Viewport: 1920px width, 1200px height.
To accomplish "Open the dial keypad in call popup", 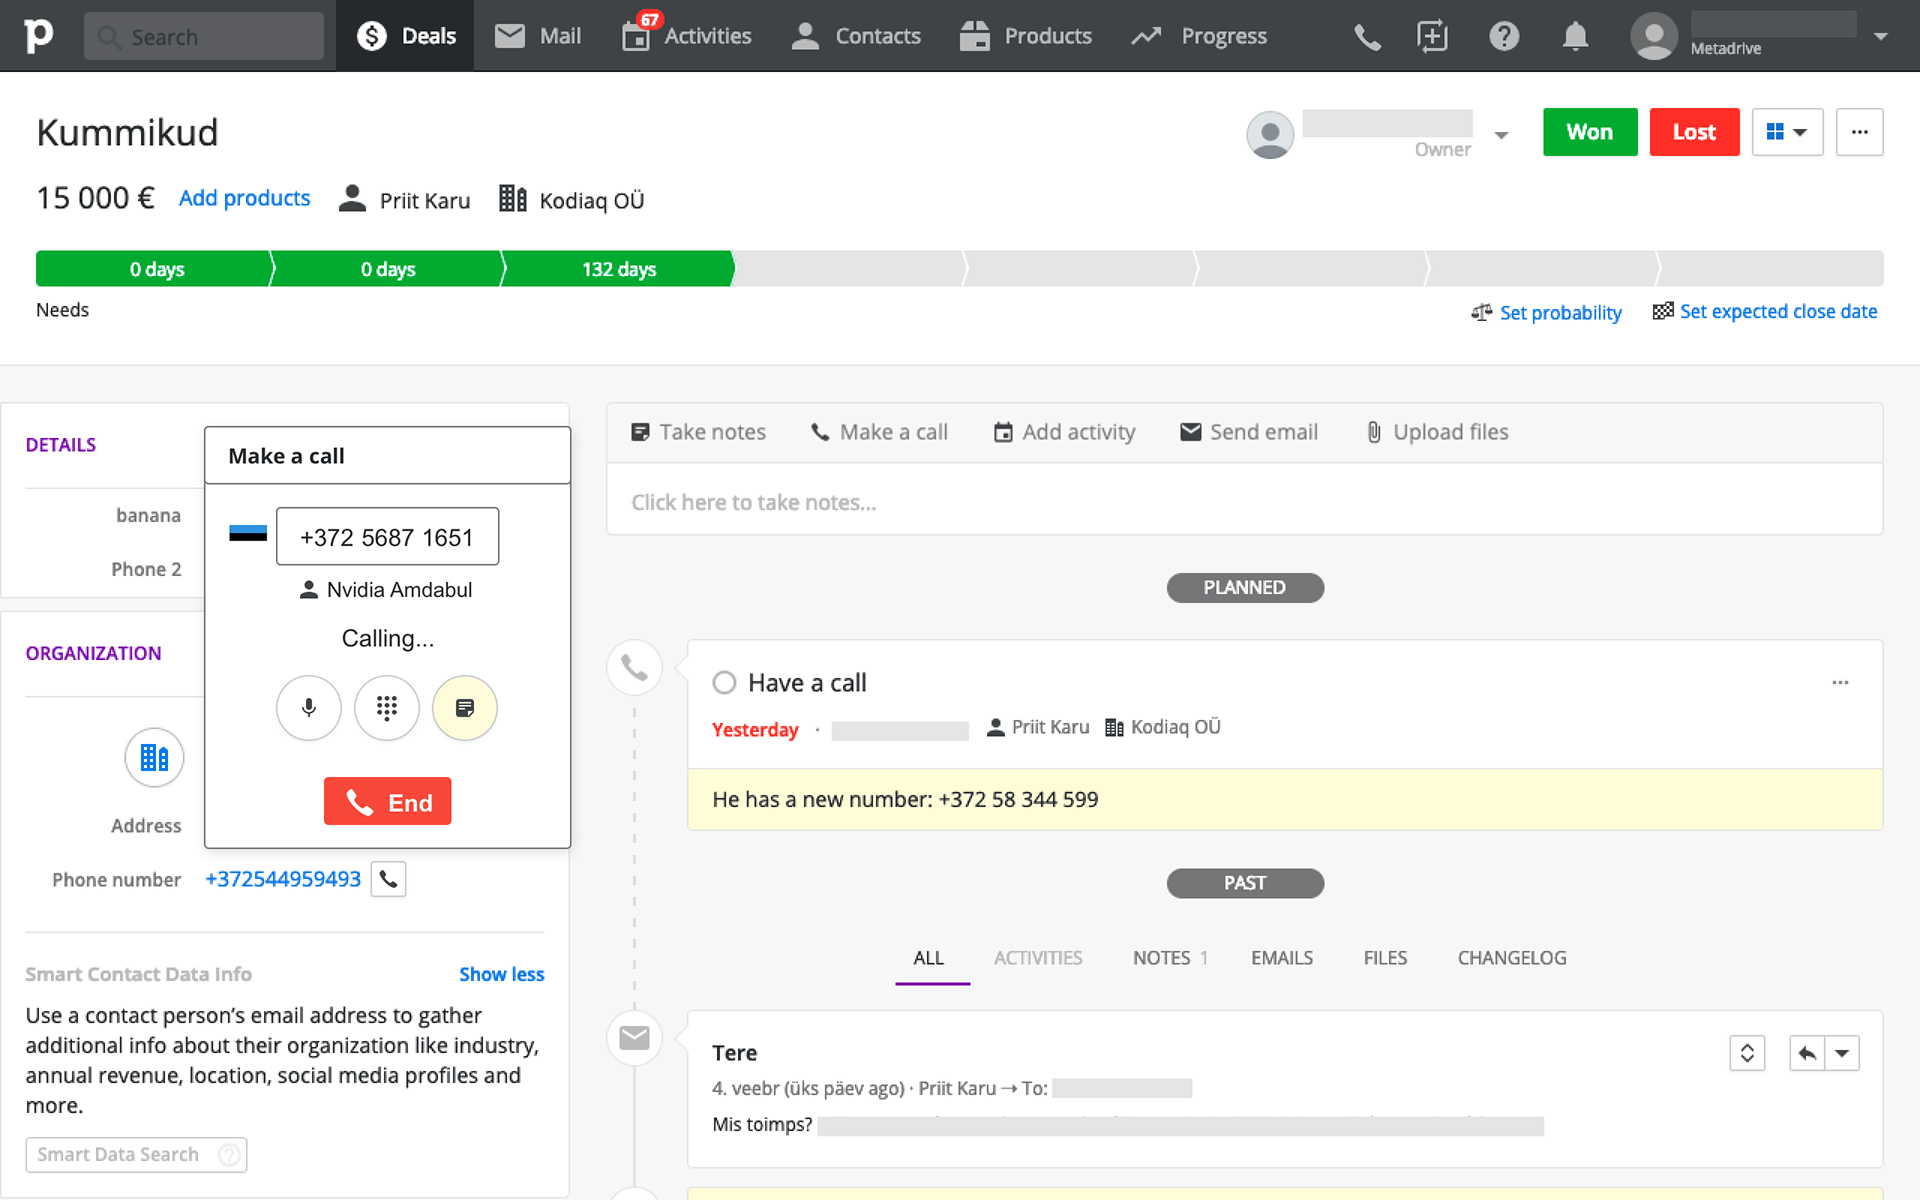I will coord(386,708).
